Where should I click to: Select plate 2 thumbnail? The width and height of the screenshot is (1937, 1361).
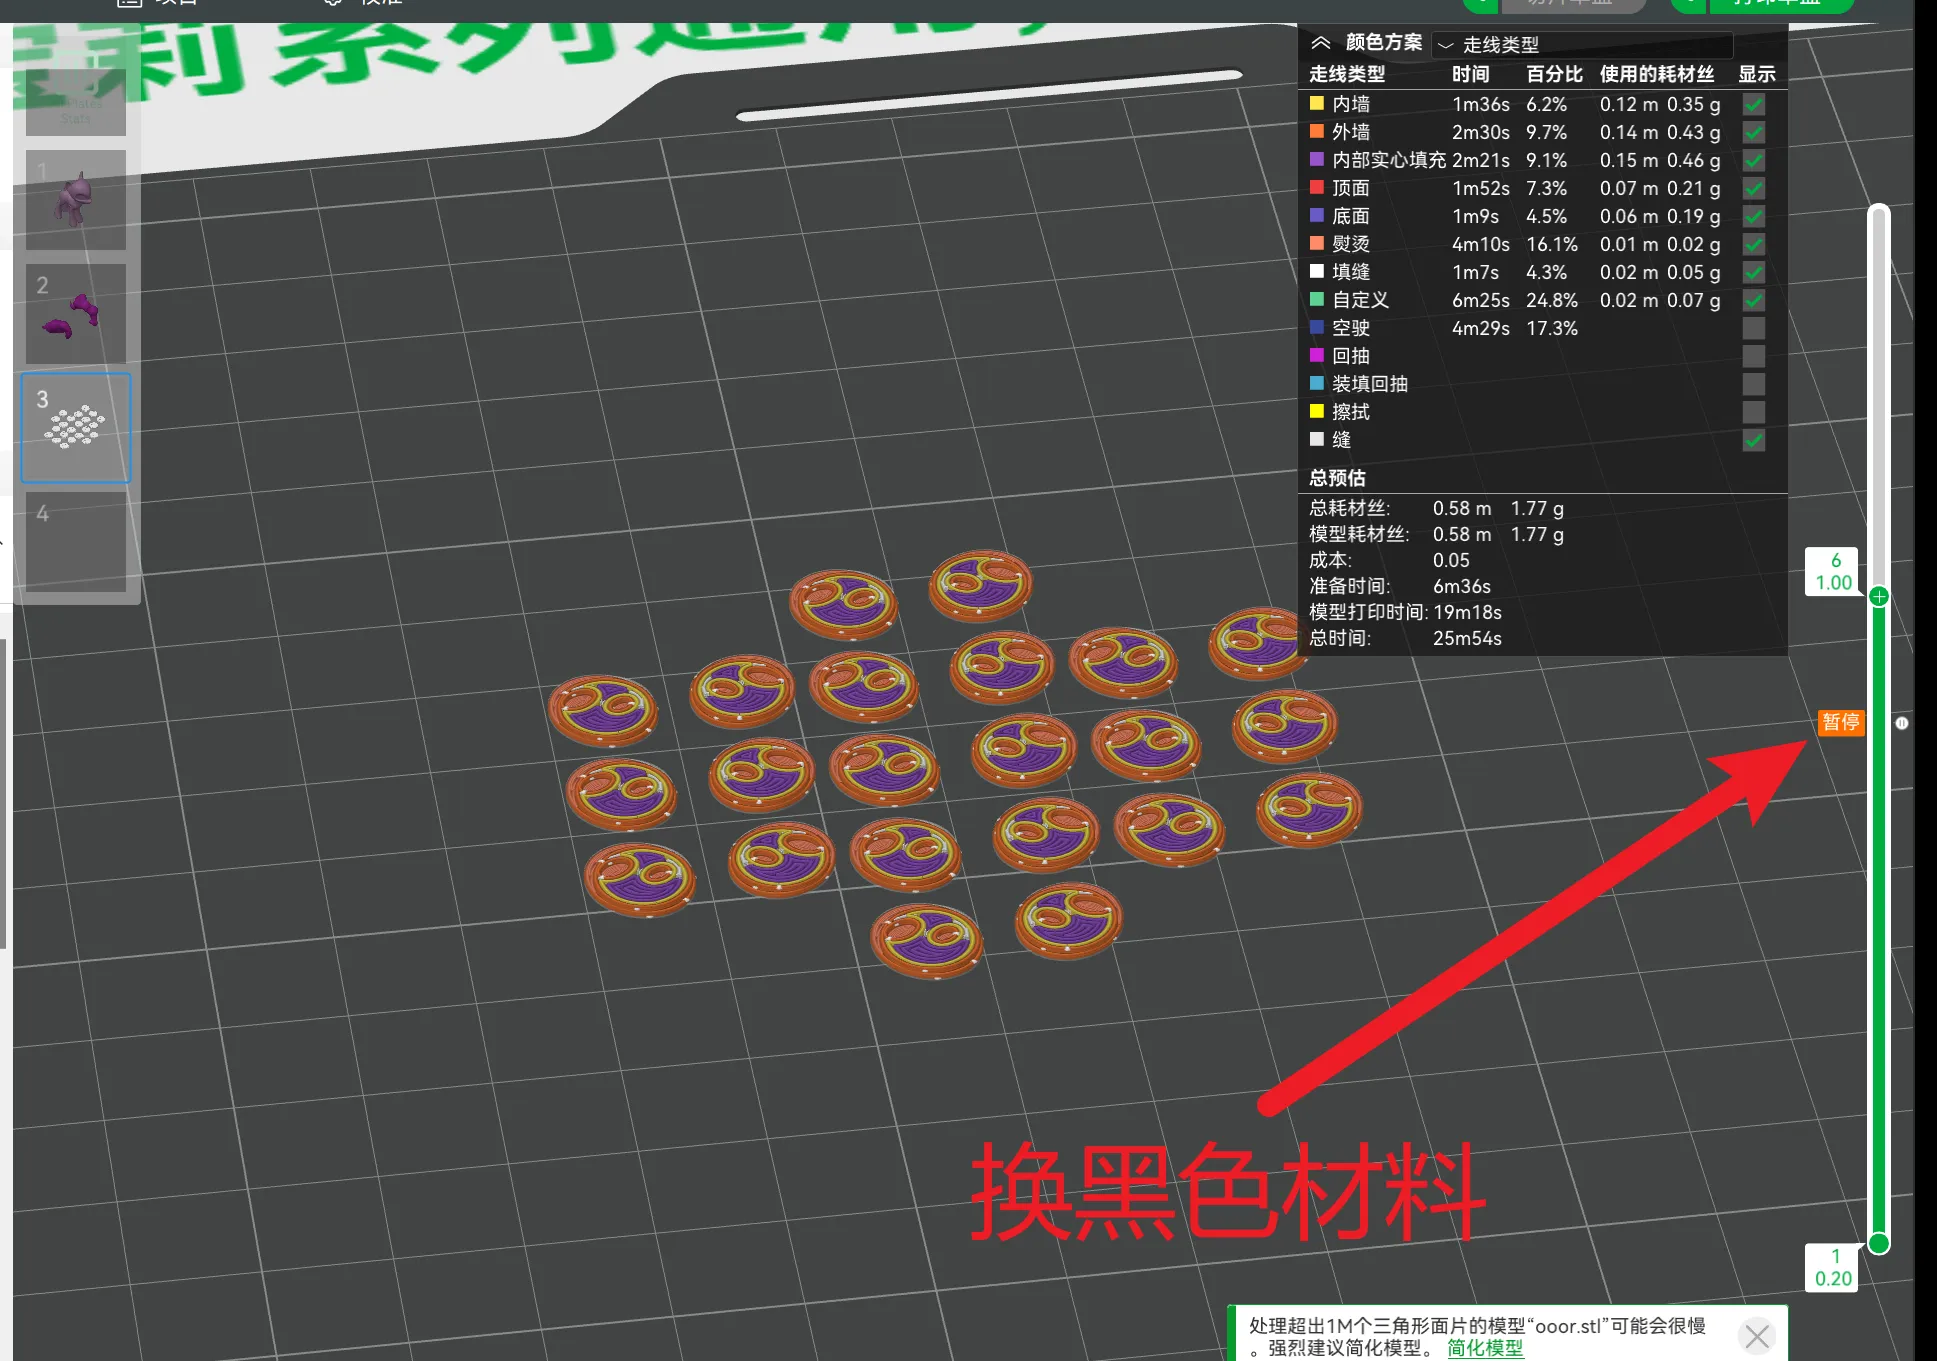pos(76,314)
